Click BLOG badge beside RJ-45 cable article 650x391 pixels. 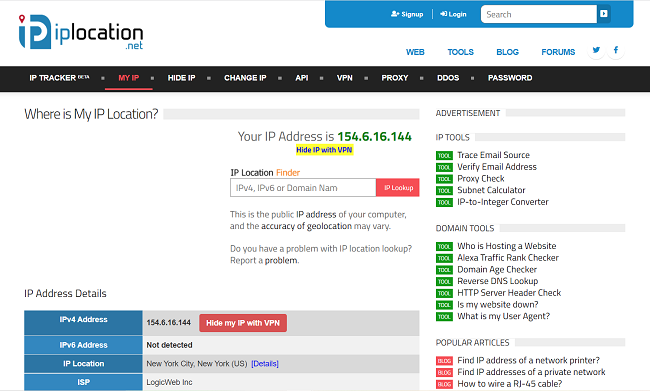(x=444, y=384)
